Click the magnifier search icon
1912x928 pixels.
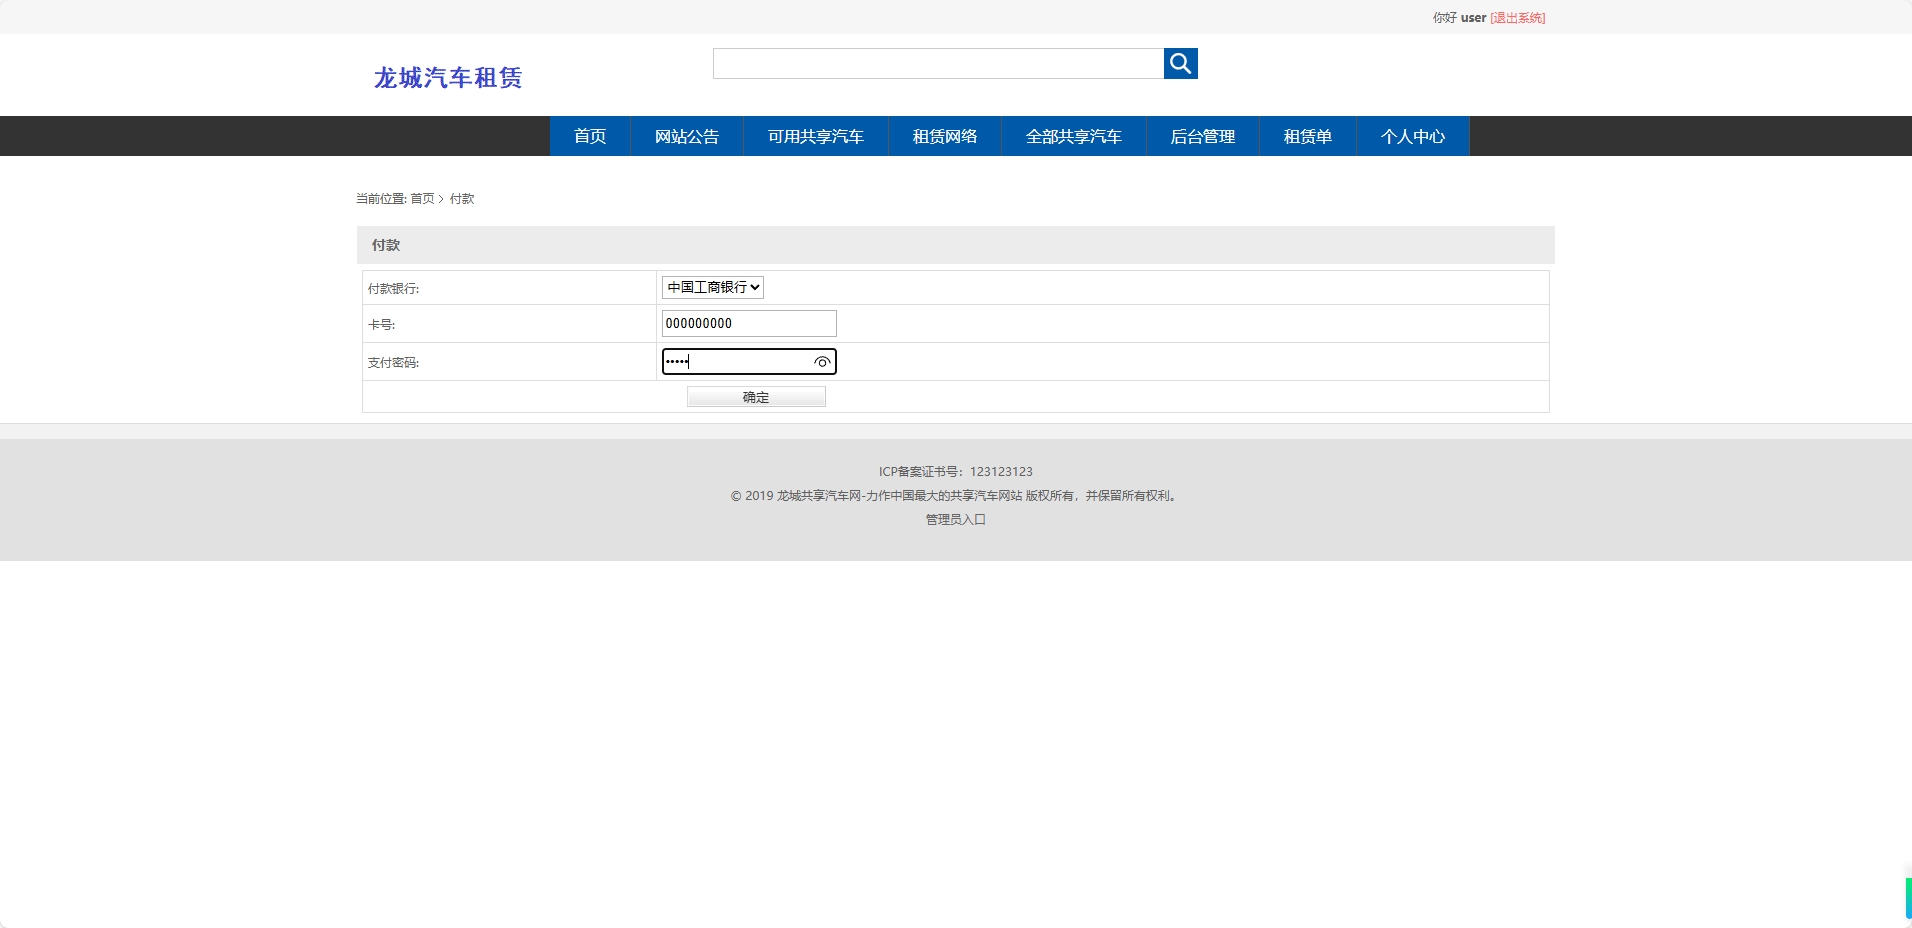coord(1181,63)
